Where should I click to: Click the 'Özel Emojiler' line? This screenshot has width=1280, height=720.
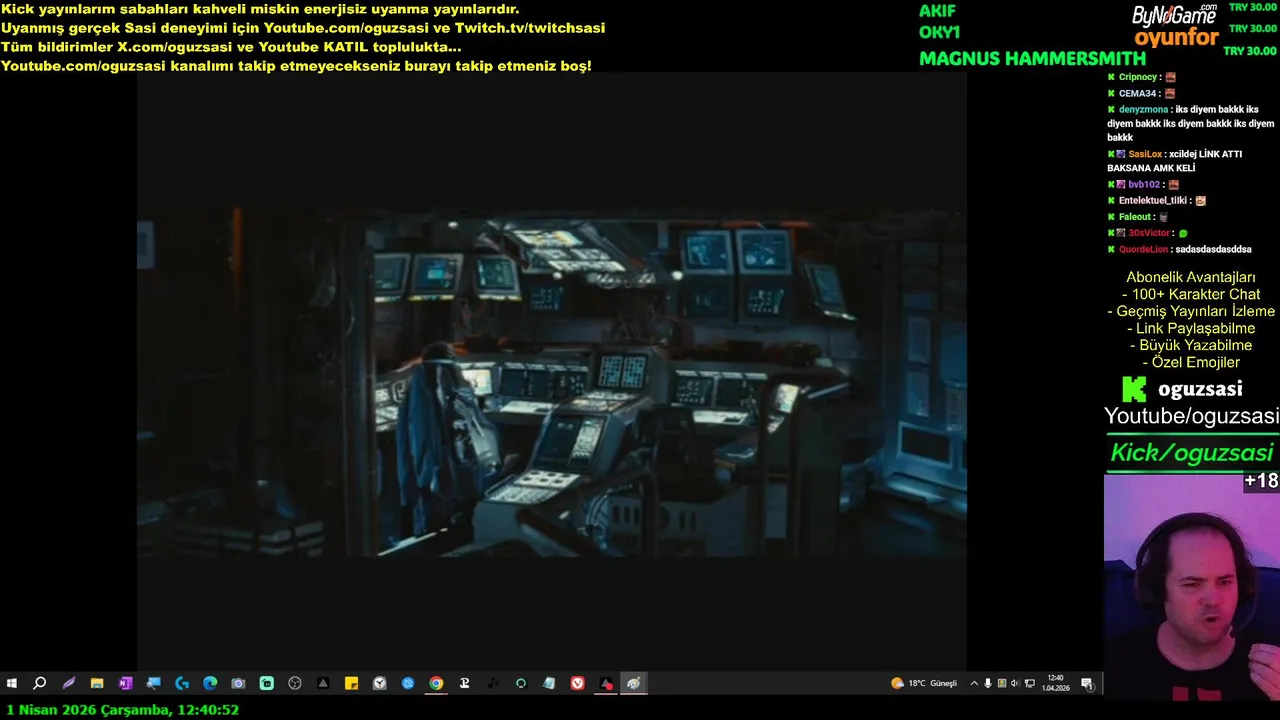point(1191,362)
